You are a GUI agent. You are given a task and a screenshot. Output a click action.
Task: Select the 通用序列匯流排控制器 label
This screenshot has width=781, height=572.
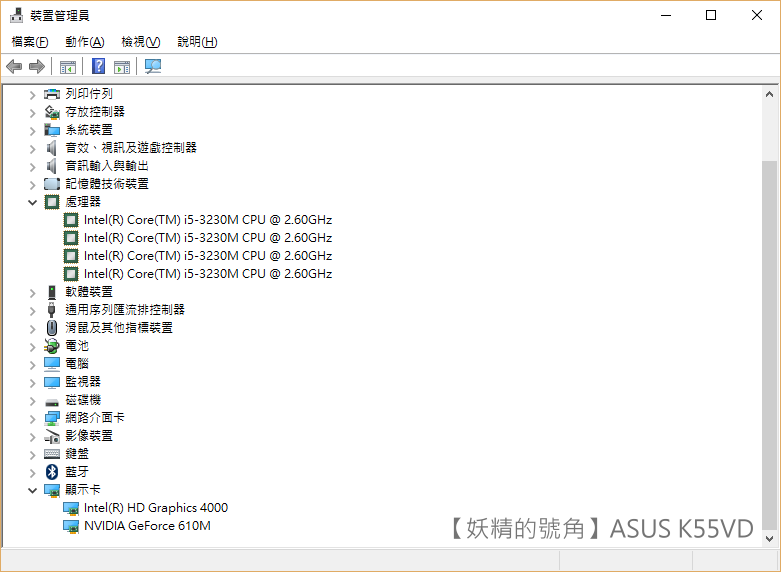(125, 310)
